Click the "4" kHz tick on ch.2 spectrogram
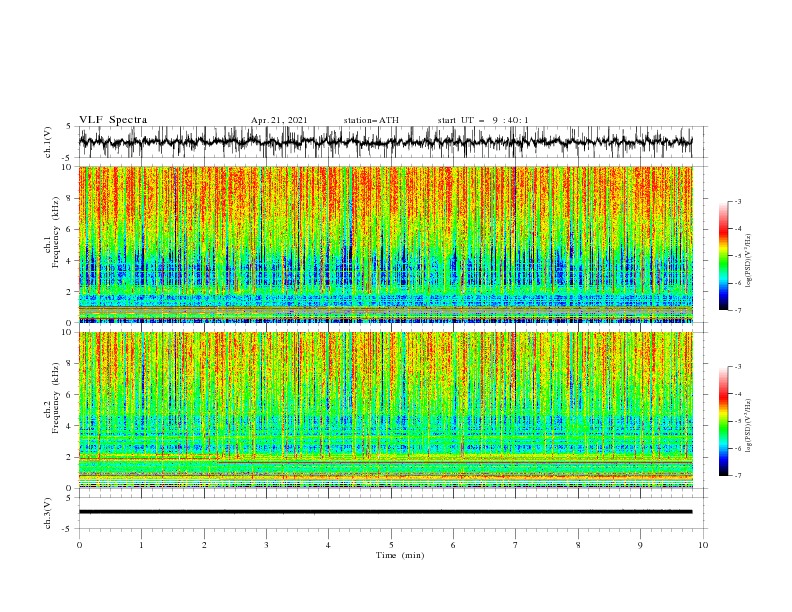792x612 pixels. coord(69,426)
